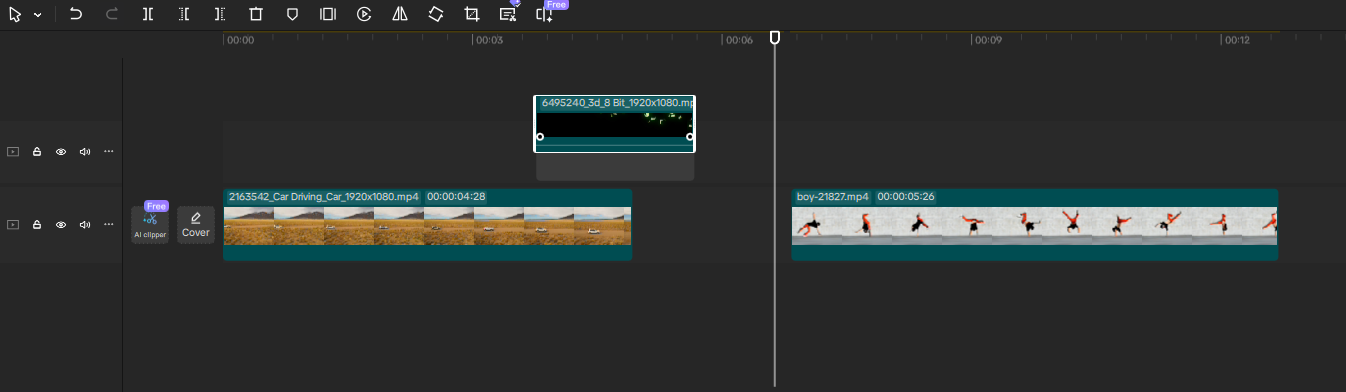Open more options for the main track
Viewport: 1346px width, 392px height.
(109, 225)
